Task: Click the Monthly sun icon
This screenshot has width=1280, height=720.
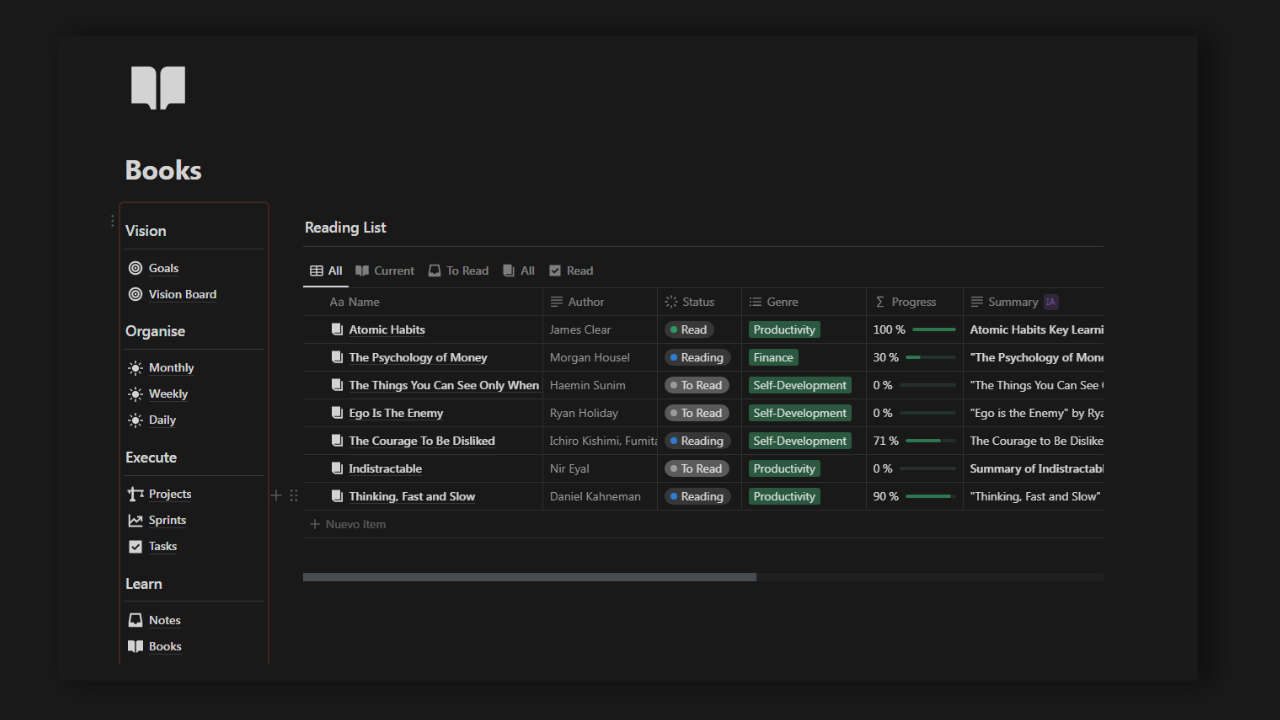Action: tap(136, 368)
